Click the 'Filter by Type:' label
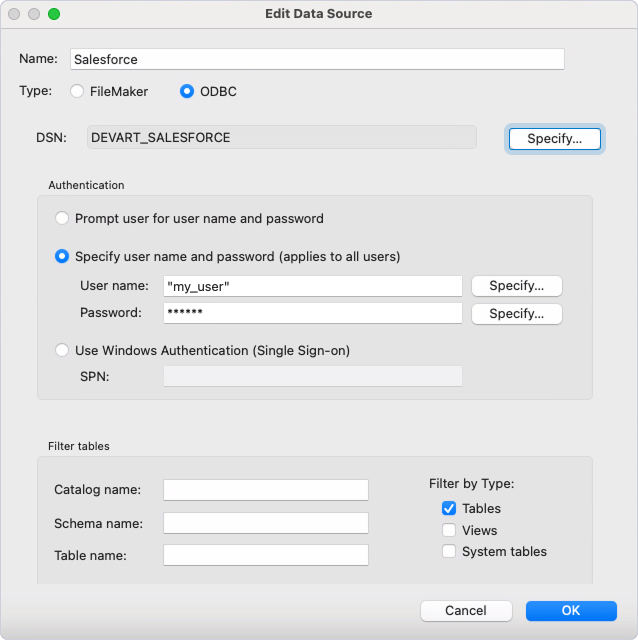Image resolution: width=638 pixels, height=640 pixels. pyautogui.click(x=471, y=484)
